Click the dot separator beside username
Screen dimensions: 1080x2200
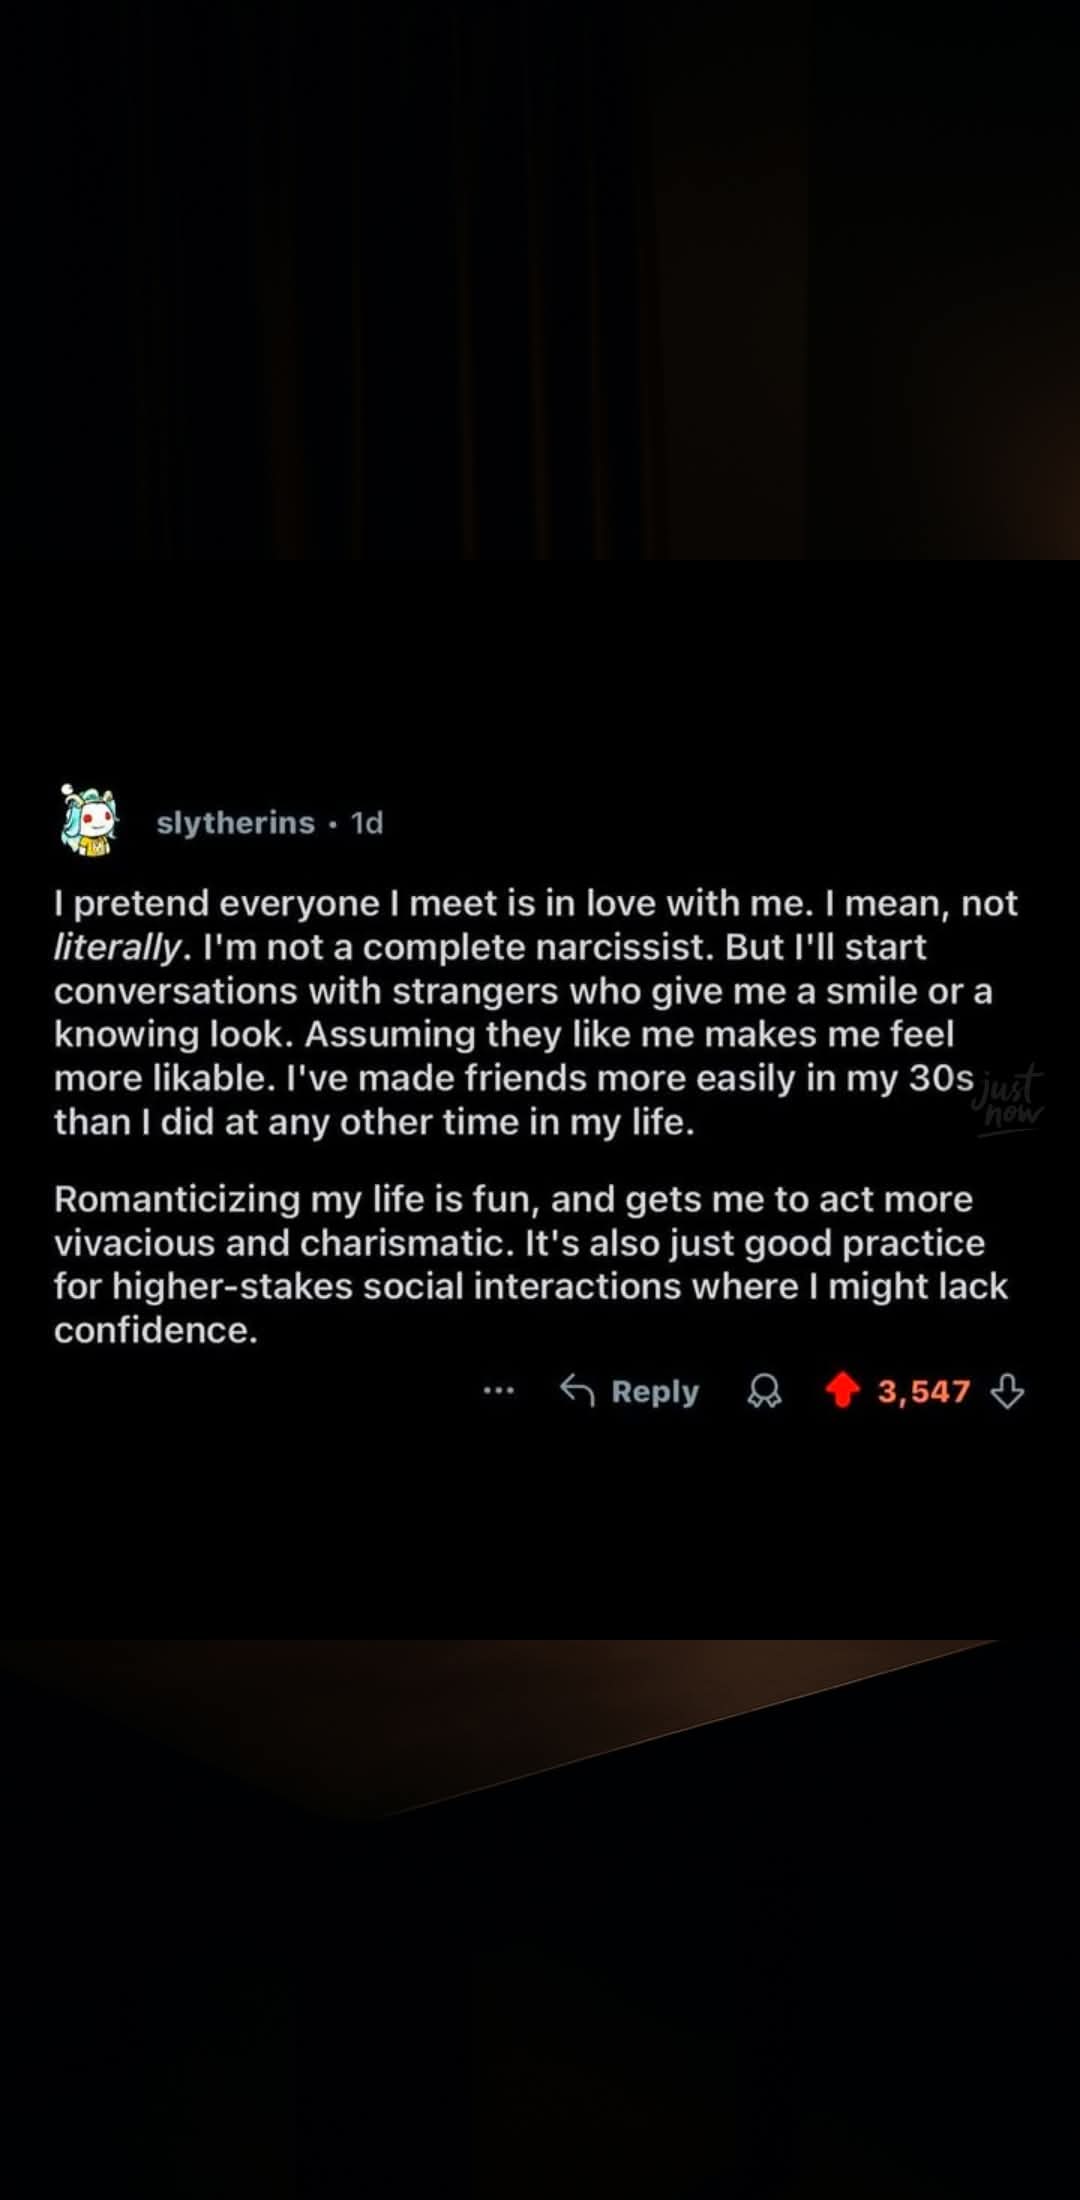tap(333, 824)
